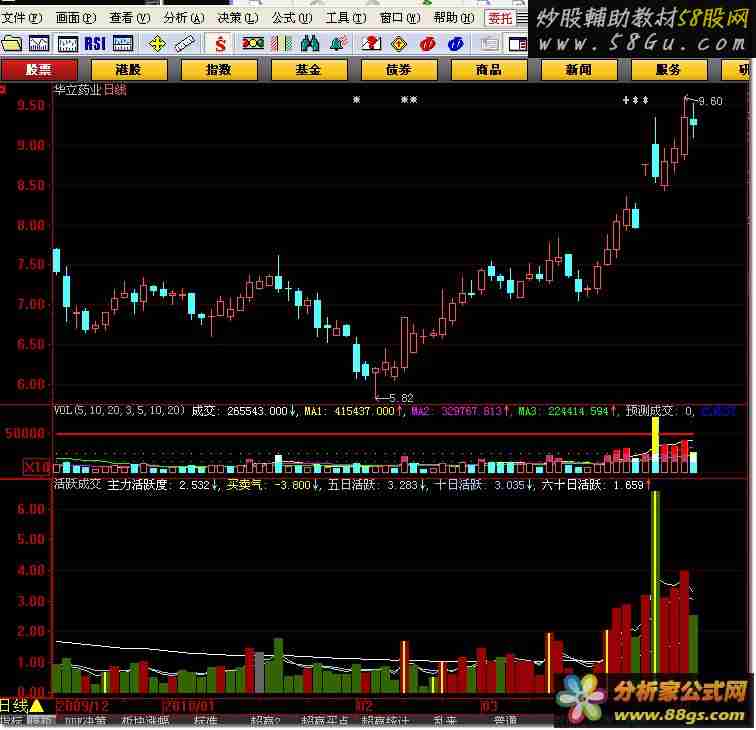Open the 分析(A) menu

(x=184, y=18)
